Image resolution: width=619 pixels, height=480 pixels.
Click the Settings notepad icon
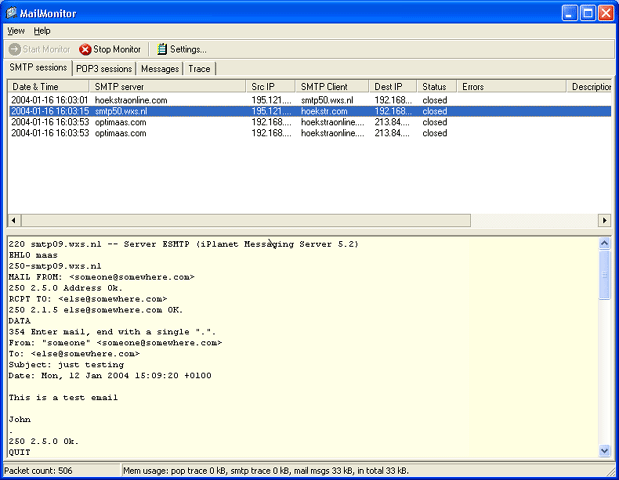click(162, 49)
